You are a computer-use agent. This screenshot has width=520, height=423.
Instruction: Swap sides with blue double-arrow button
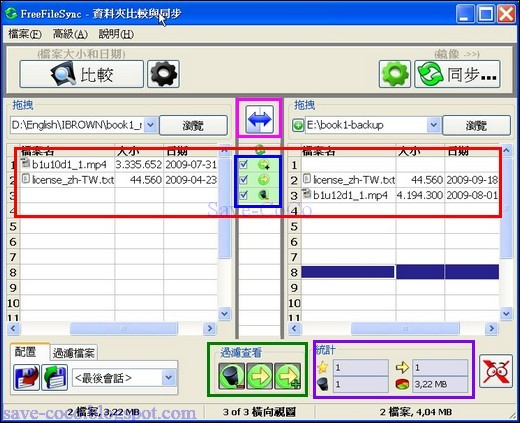tap(259, 119)
